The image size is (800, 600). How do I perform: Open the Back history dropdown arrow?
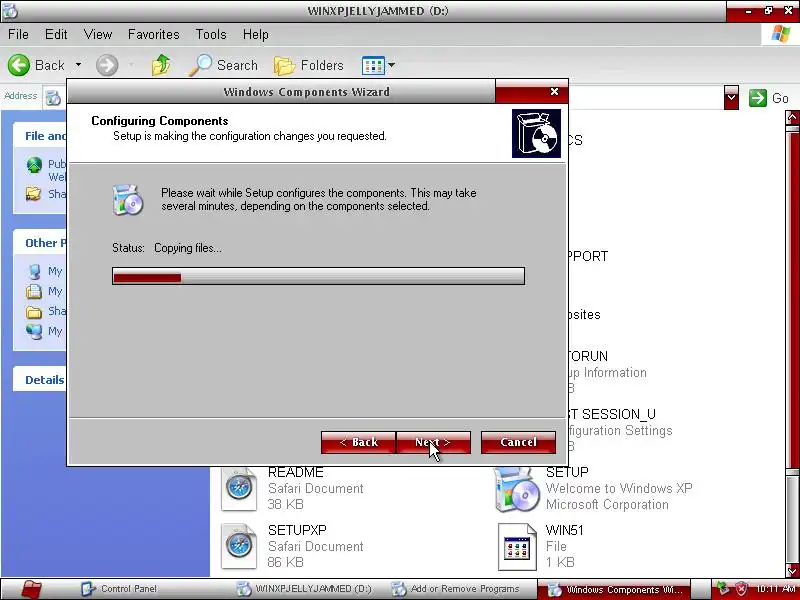[x=78, y=65]
